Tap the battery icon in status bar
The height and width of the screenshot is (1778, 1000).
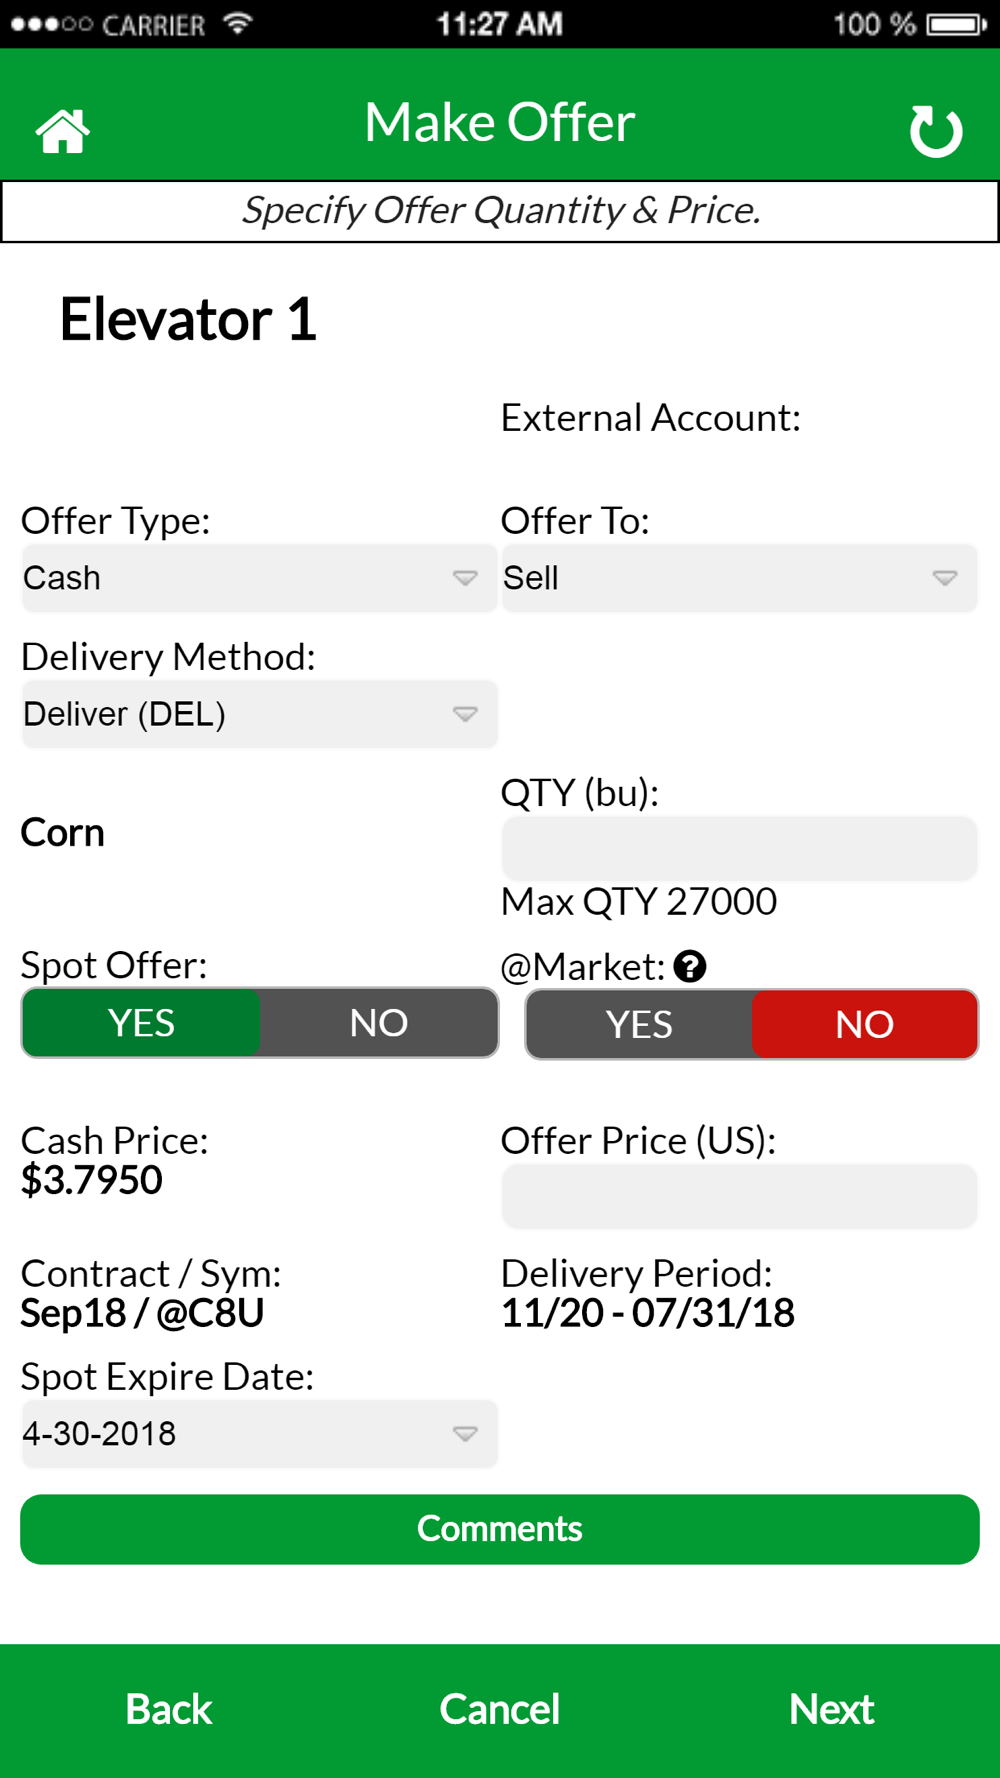tap(956, 24)
